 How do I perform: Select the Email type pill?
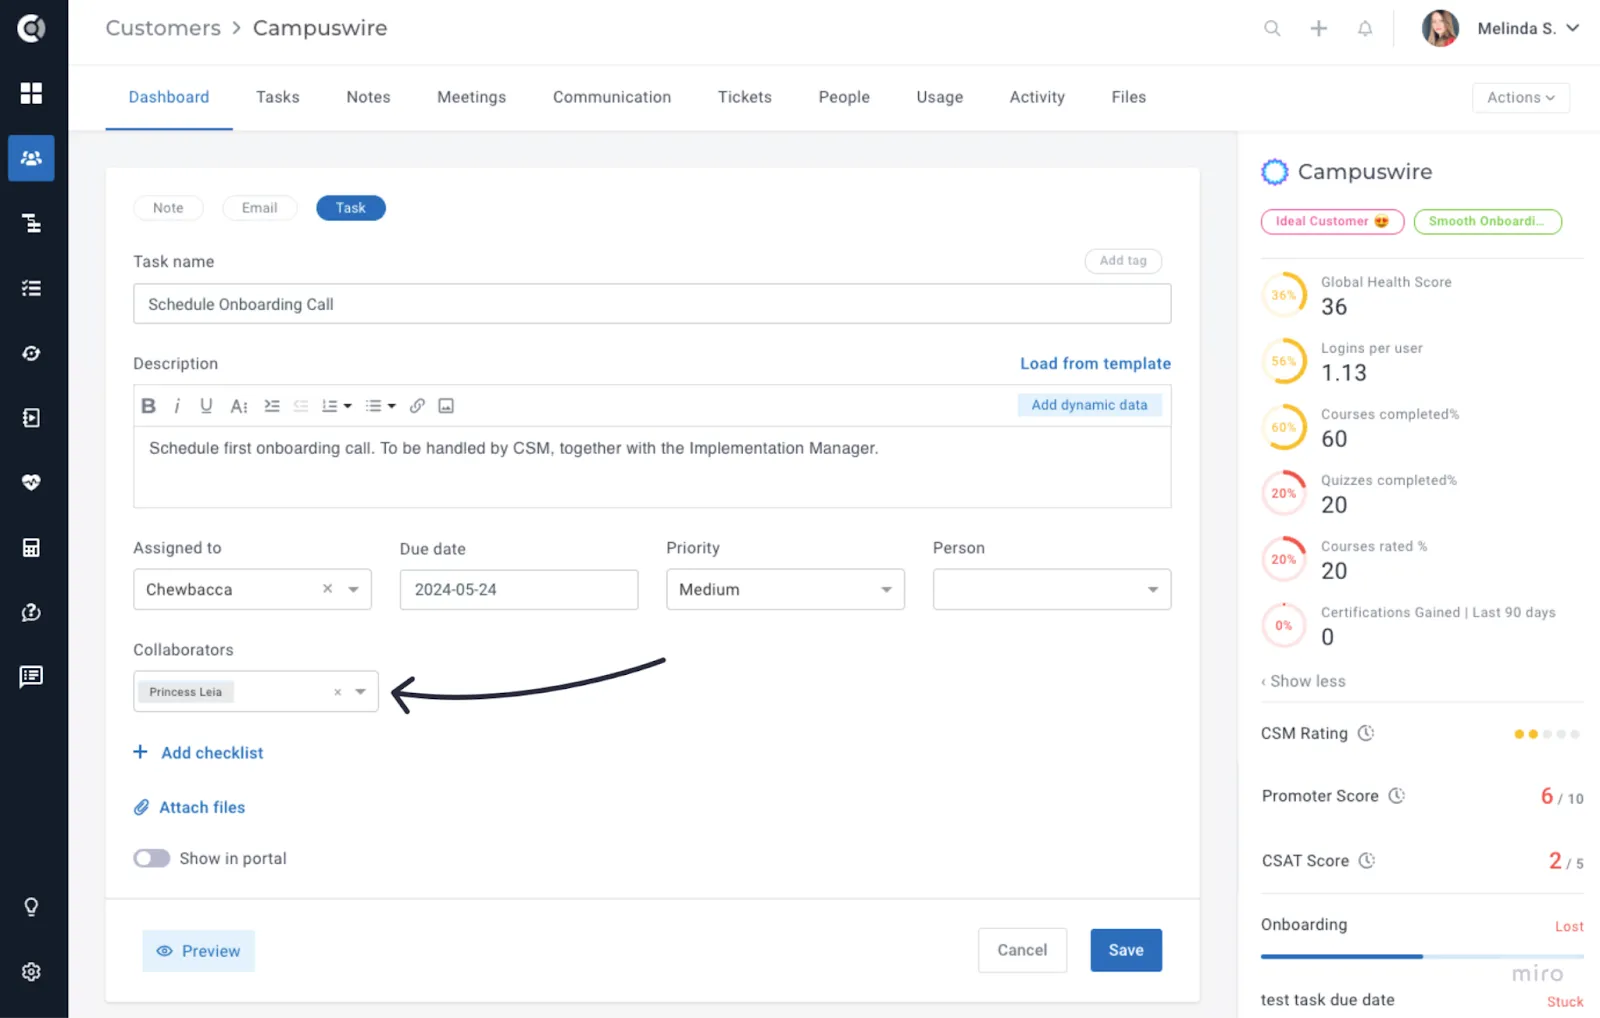(259, 208)
